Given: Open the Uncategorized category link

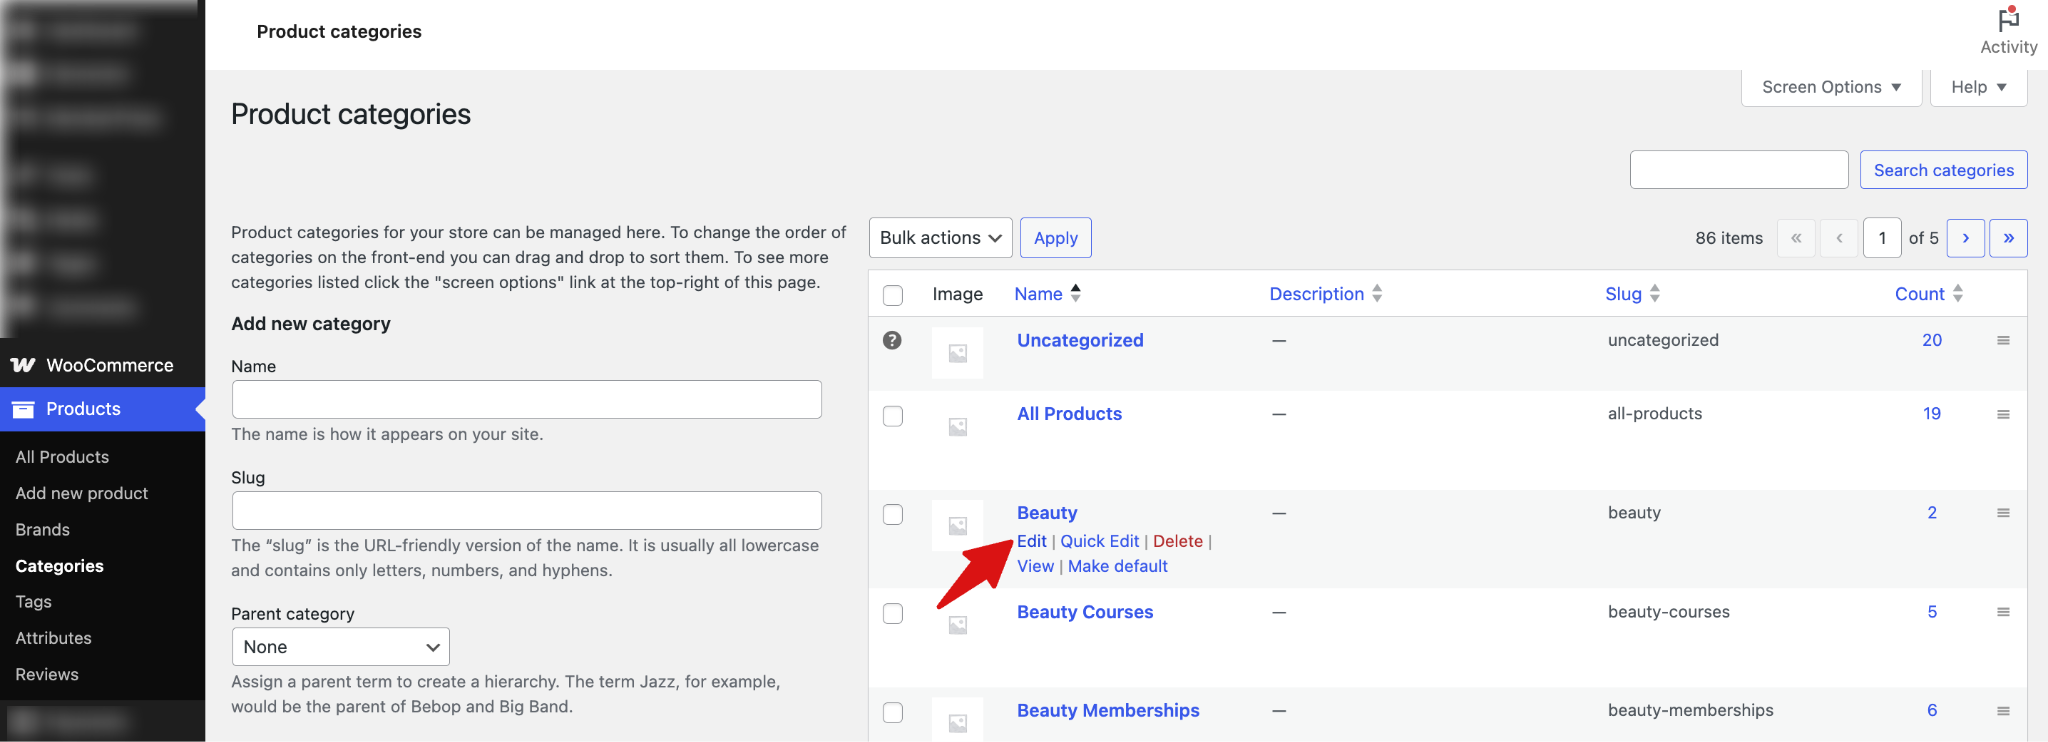Looking at the screenshot, I should 1080,340.
